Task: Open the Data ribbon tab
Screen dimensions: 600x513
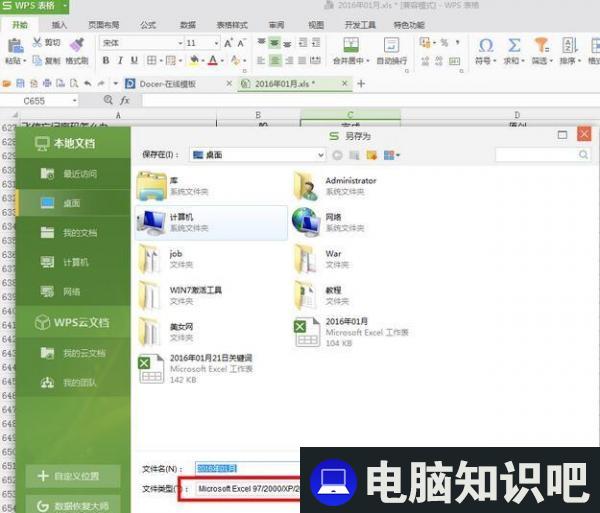Action: pyautogui.click(x=188, y=25)
